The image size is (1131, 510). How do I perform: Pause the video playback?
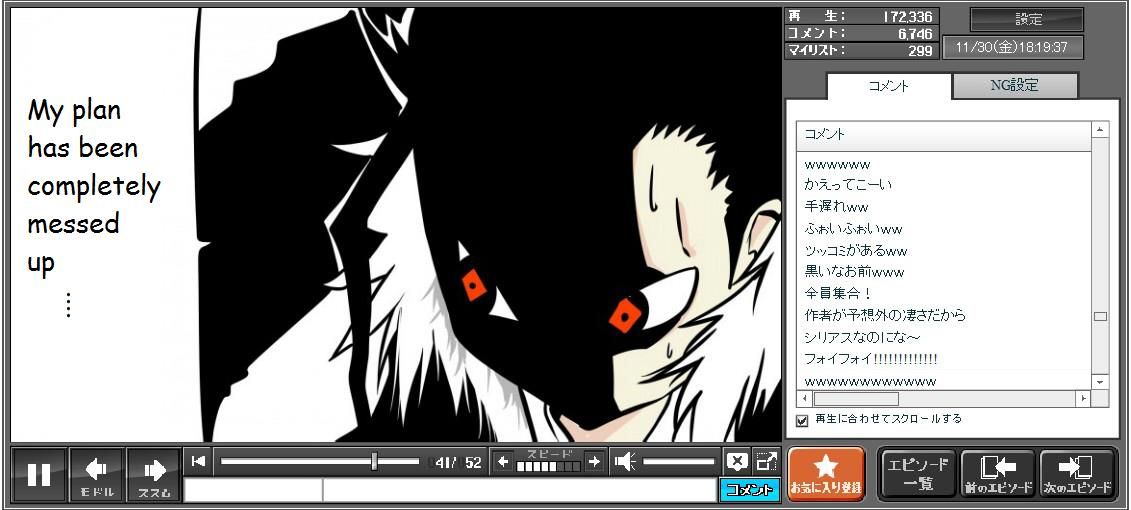click(39, 474)
